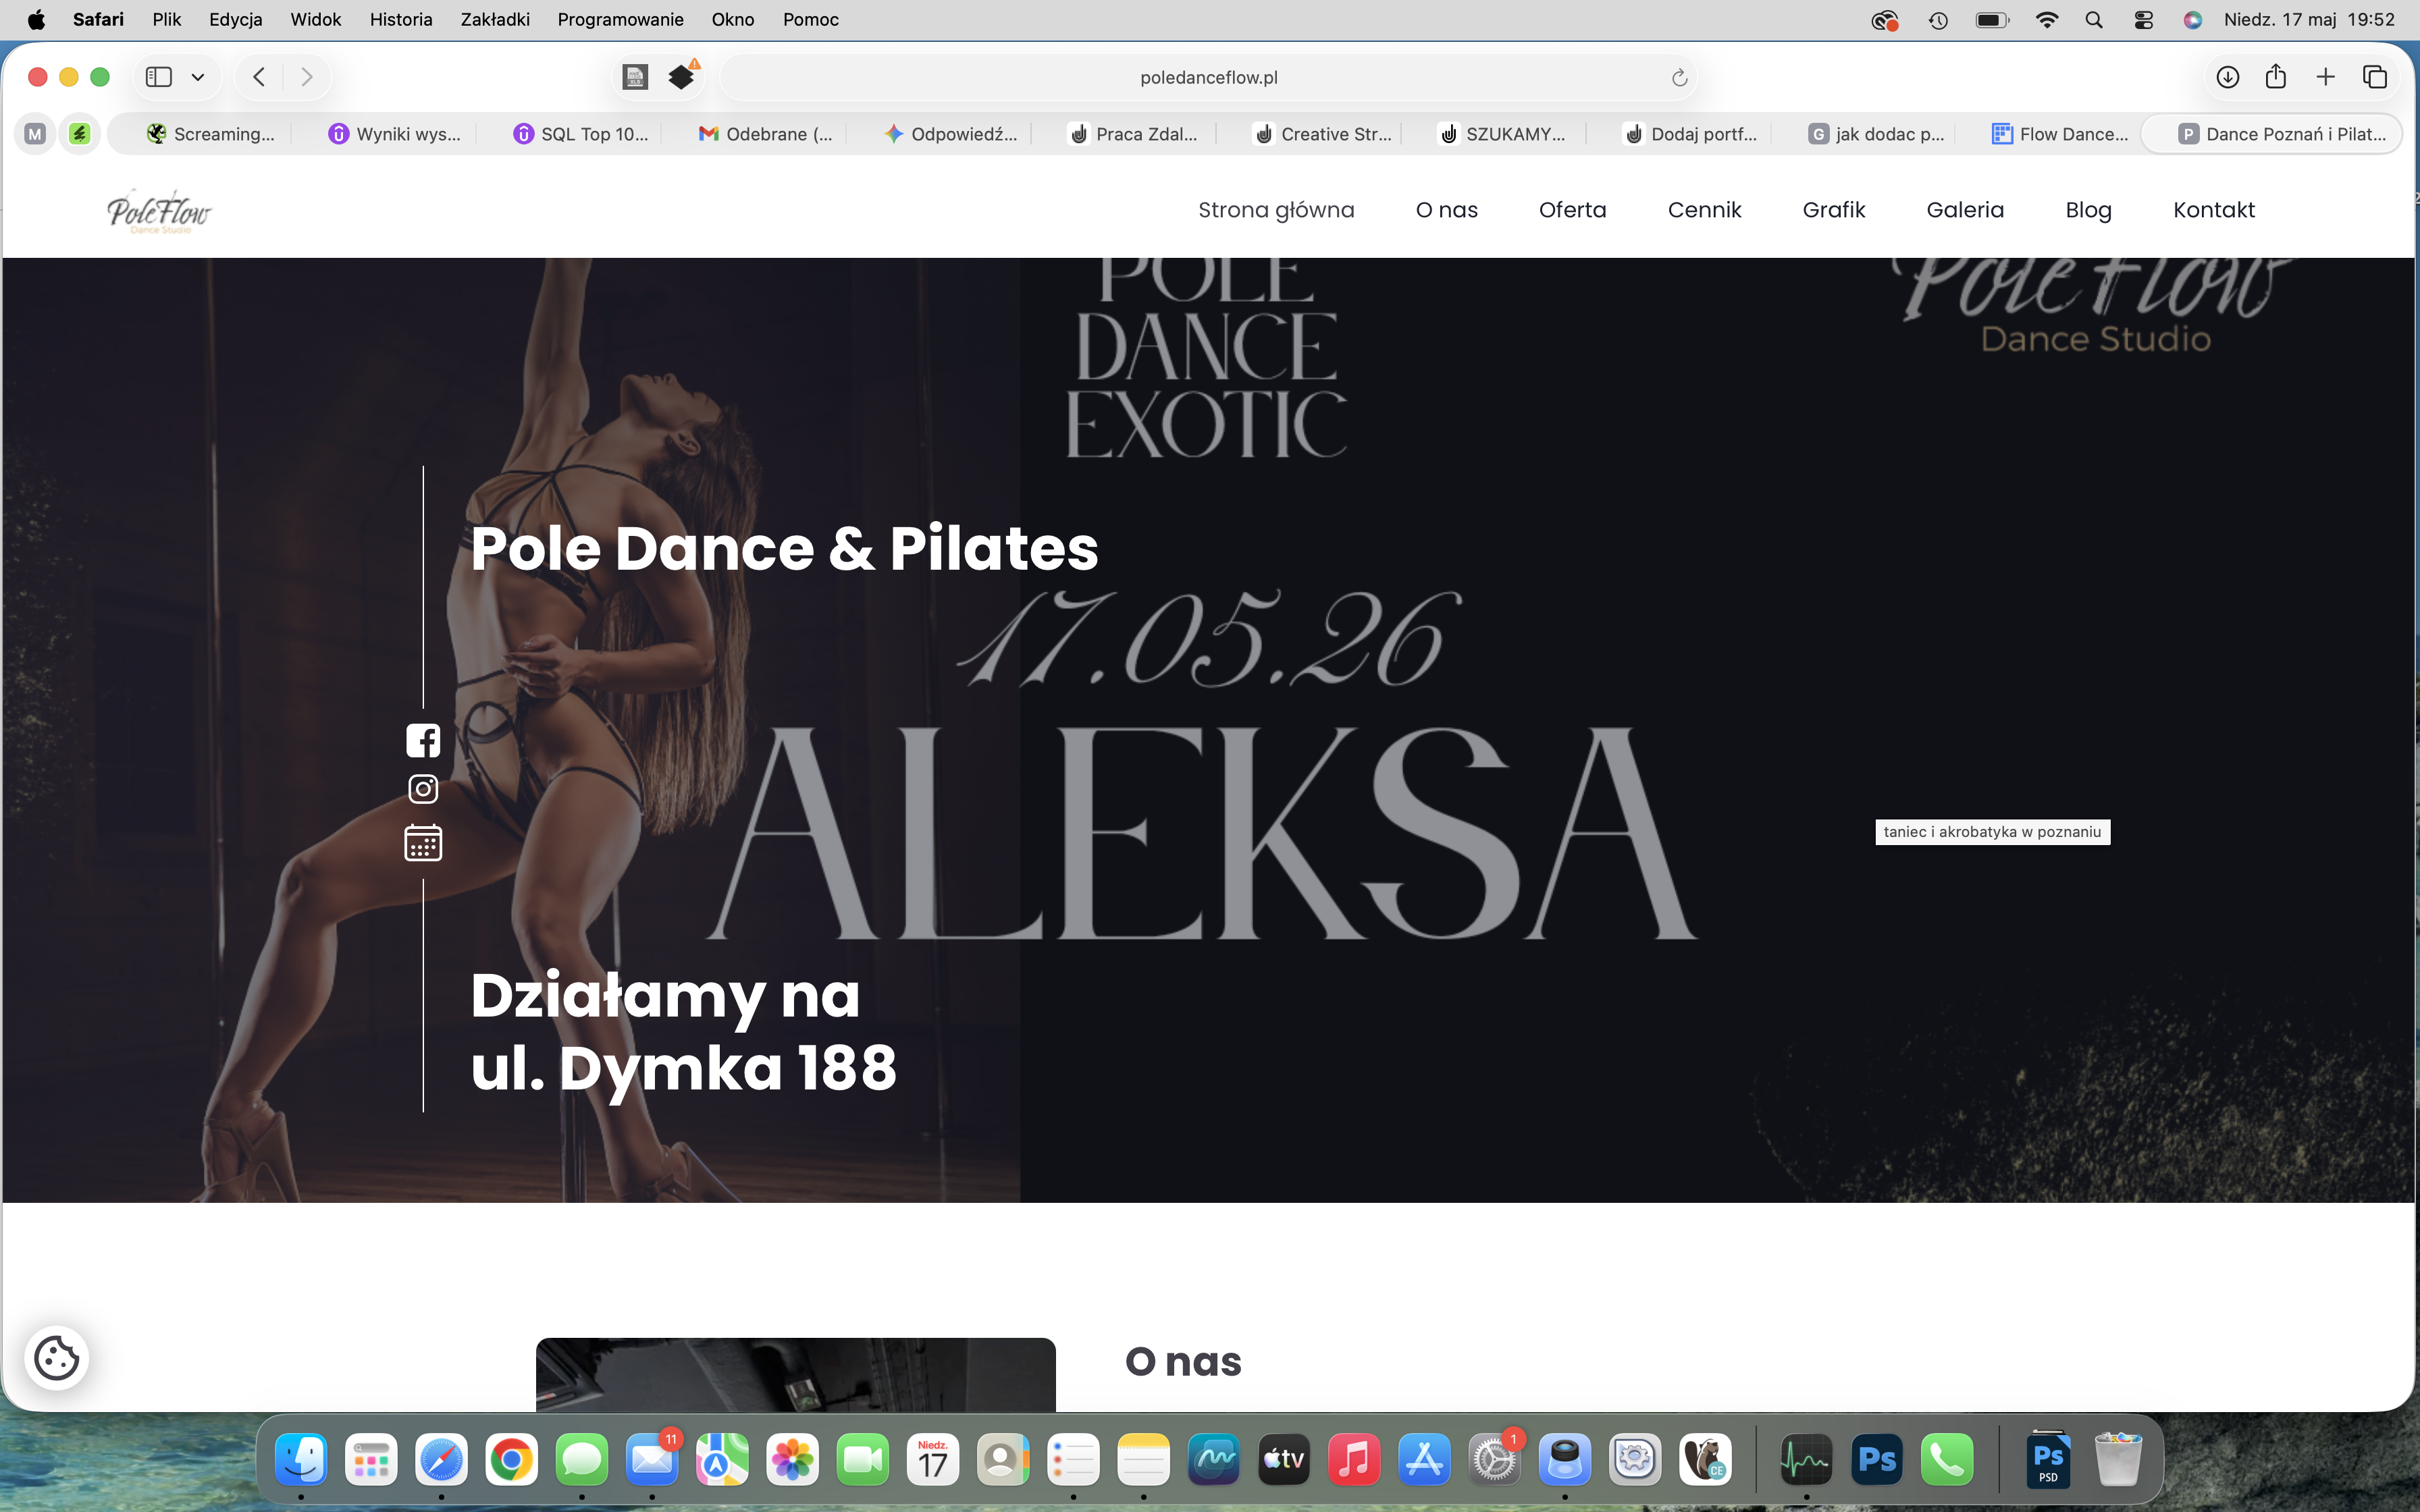Toggle the Safari sidebar
Image resolution: width=2420 pixels, height=1512 pixels.
[x=159, y=77]
